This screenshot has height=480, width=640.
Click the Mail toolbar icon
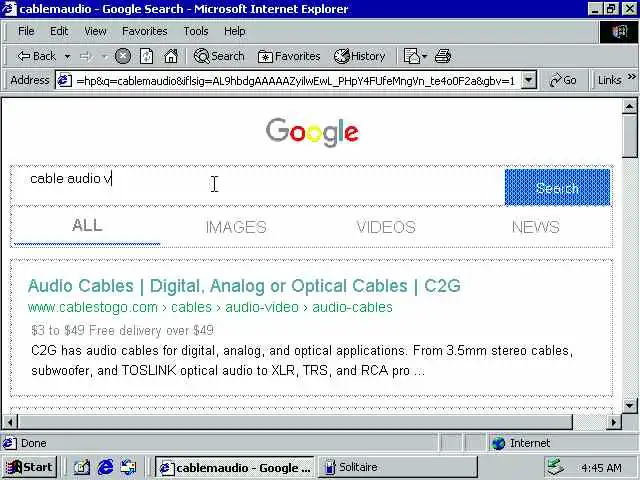coord(411,56)
